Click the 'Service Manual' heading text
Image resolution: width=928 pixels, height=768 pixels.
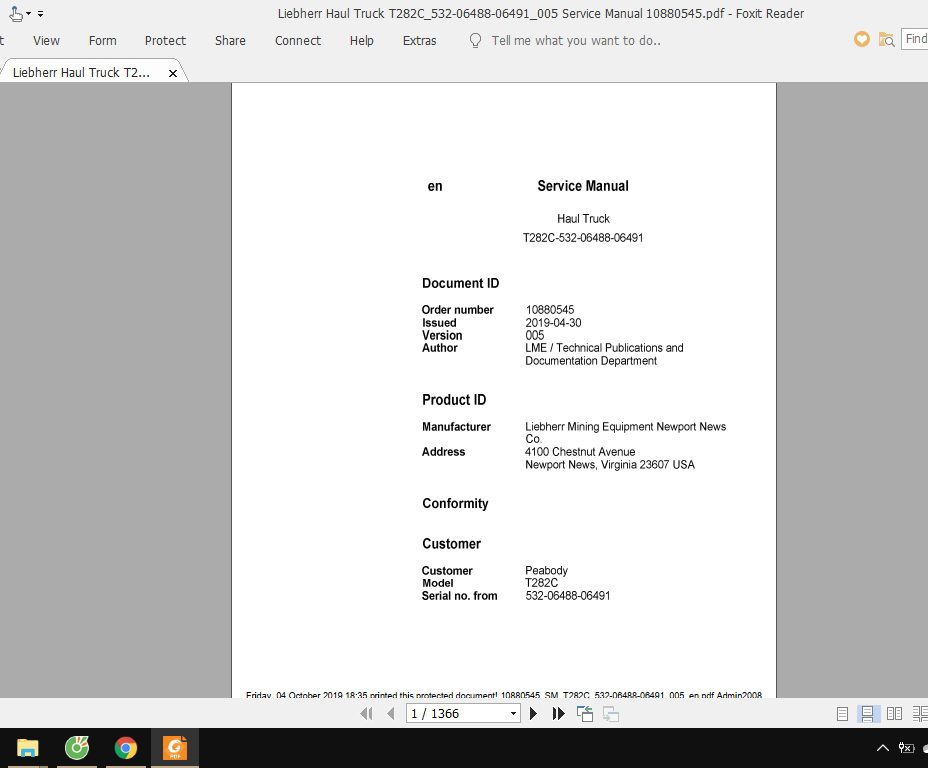click(583, 186)
